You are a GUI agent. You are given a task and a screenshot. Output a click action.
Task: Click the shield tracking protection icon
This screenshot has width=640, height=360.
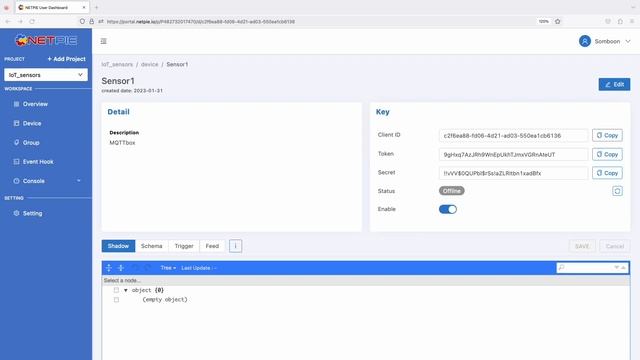[x=82, y=21]
